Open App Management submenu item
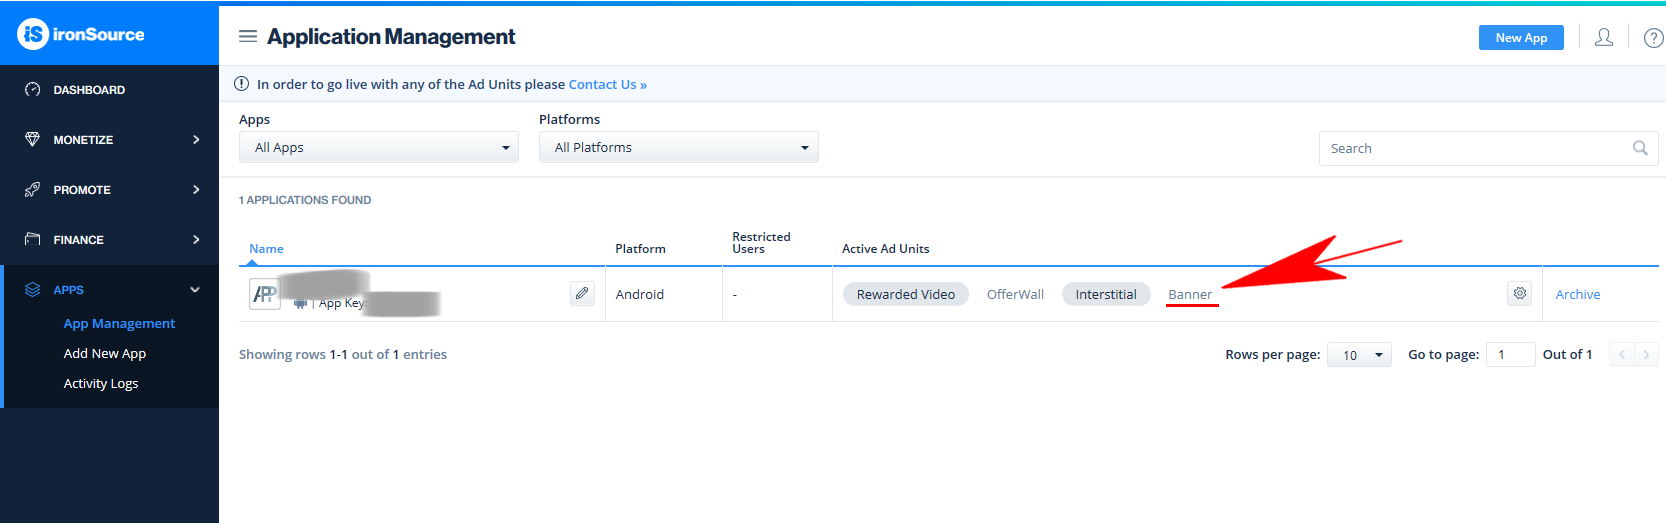The height and width of the screenshot is (523, 1666). pyautogui.click(x=119, y=323)
